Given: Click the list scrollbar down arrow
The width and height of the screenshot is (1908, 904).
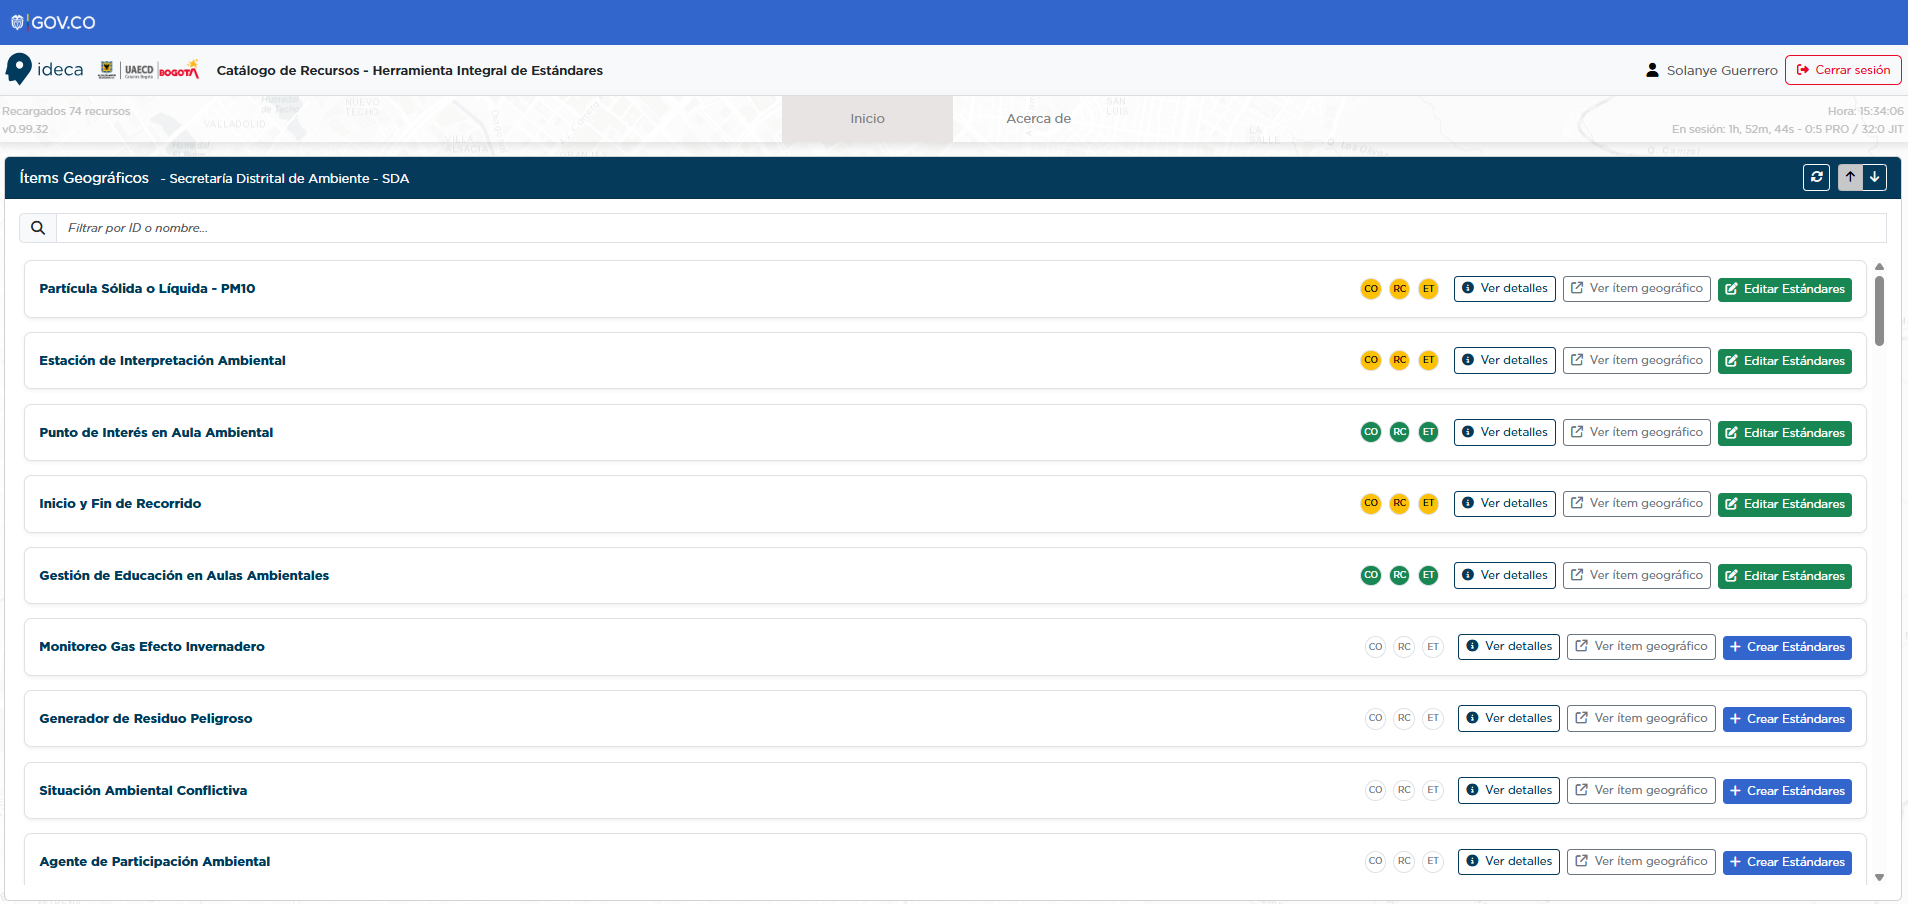Looking at the screenshot, I should (1879, 877).
